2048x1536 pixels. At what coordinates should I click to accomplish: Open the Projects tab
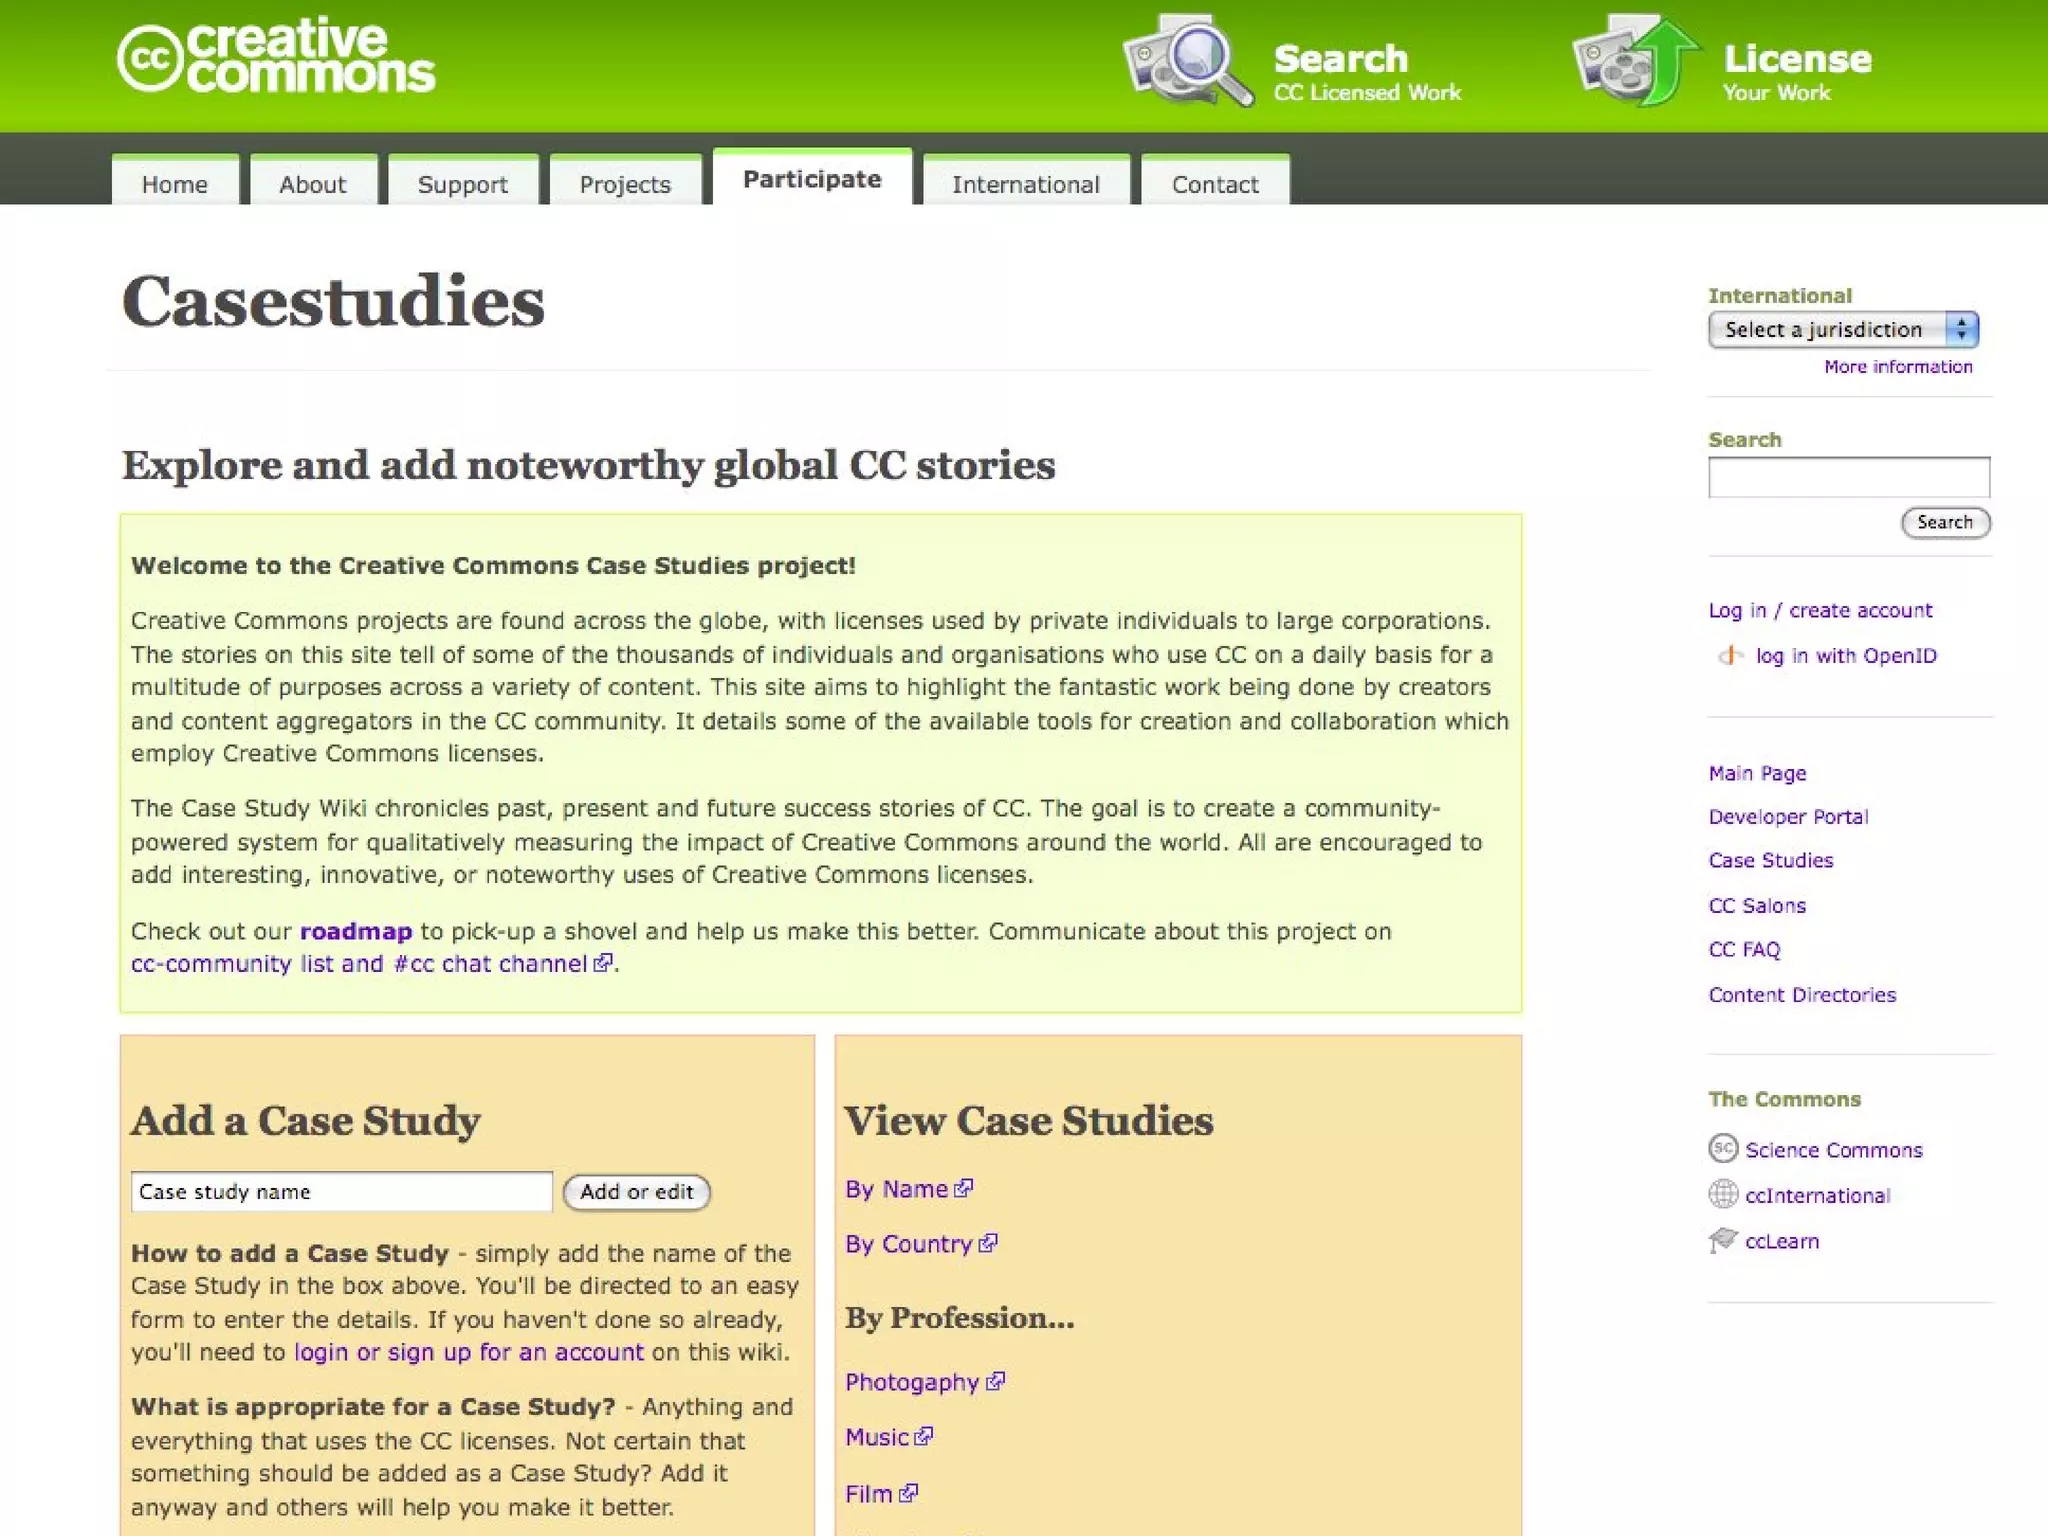tap(624, 184)
